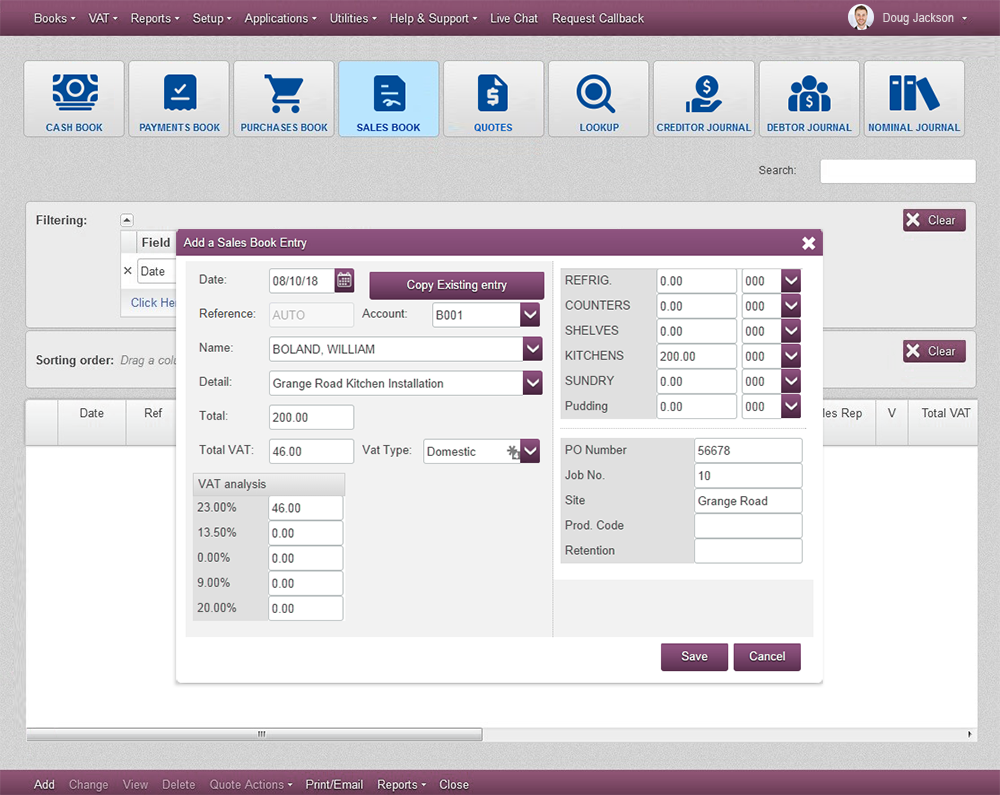This screenshot has height=795, width=1000.
Task: Open the Purchases Book cart icon
Action: (x=284, y=94)
